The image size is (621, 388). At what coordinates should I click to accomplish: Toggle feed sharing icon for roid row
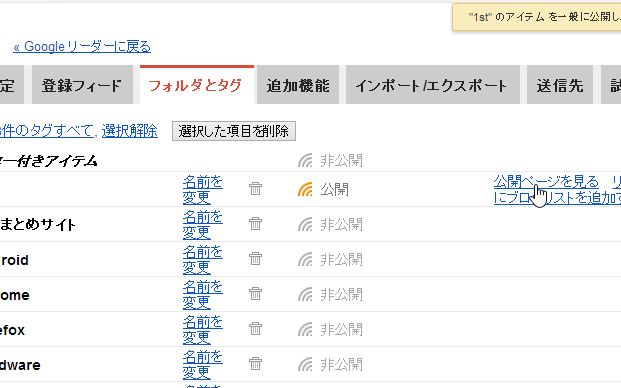coord(305,259)
